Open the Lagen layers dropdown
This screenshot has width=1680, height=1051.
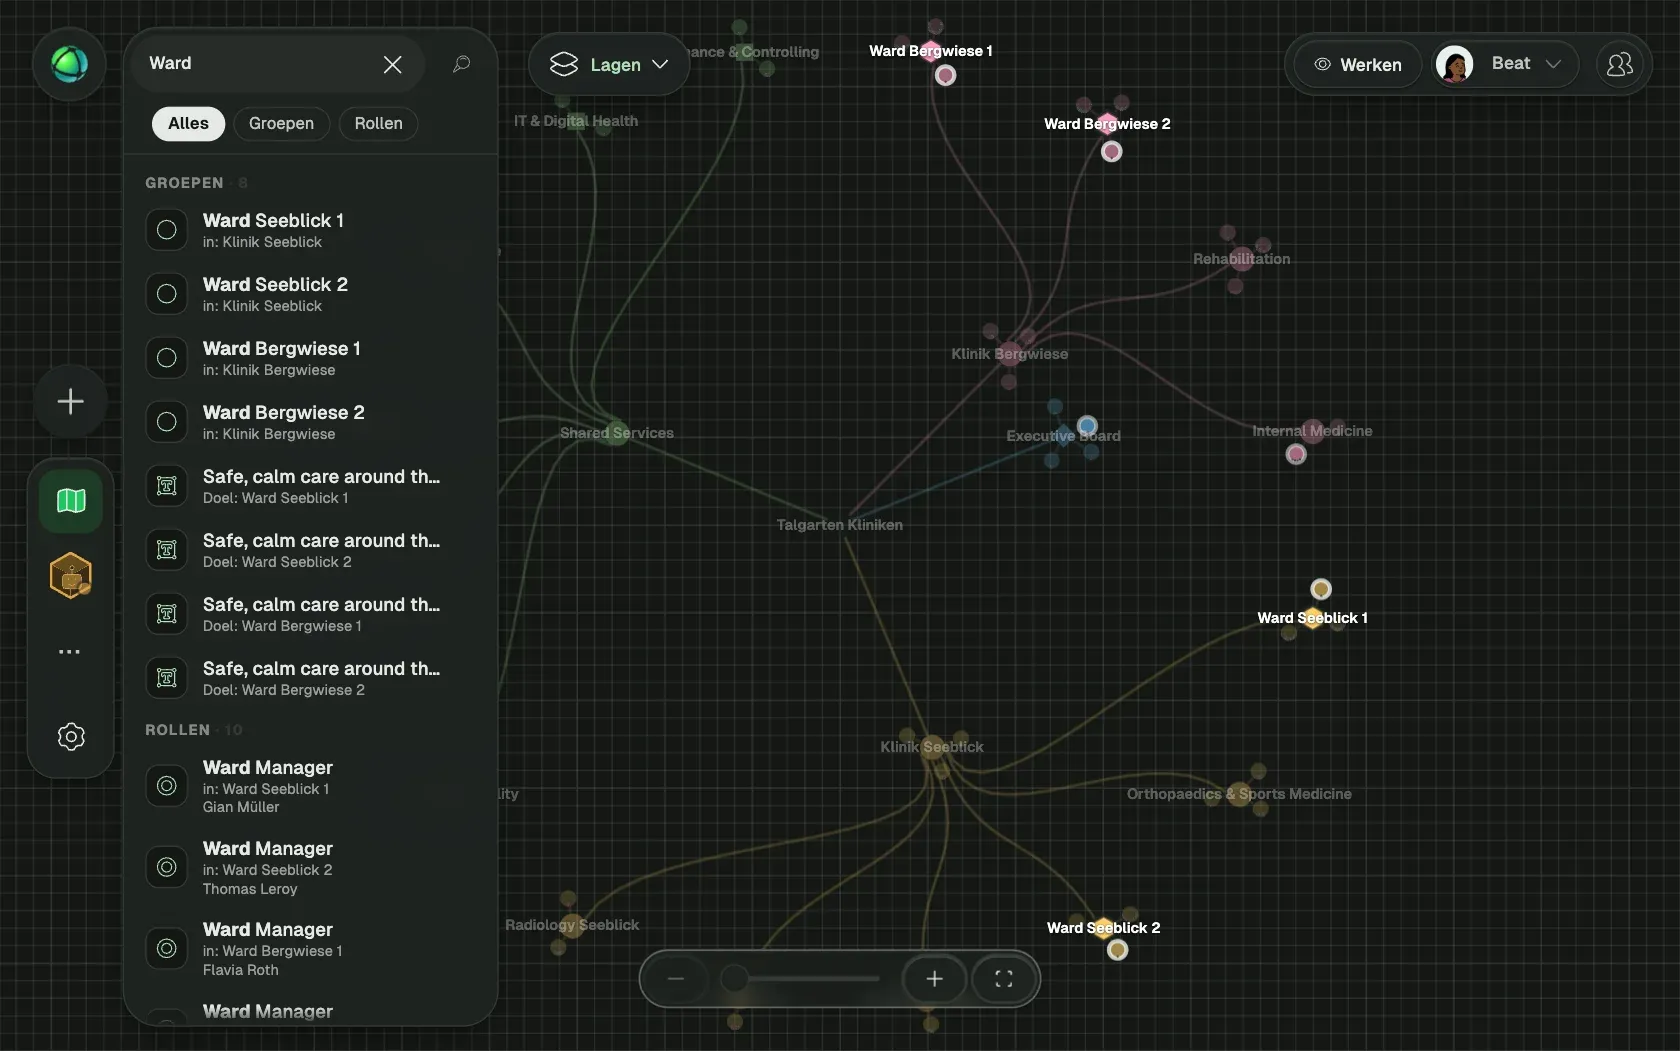[x=609, y=65]
